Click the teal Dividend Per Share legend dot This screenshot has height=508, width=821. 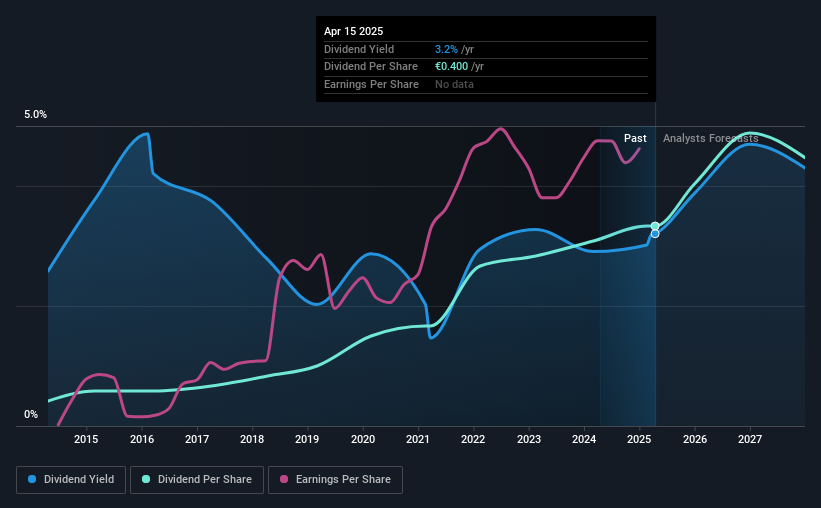[146, 479]
